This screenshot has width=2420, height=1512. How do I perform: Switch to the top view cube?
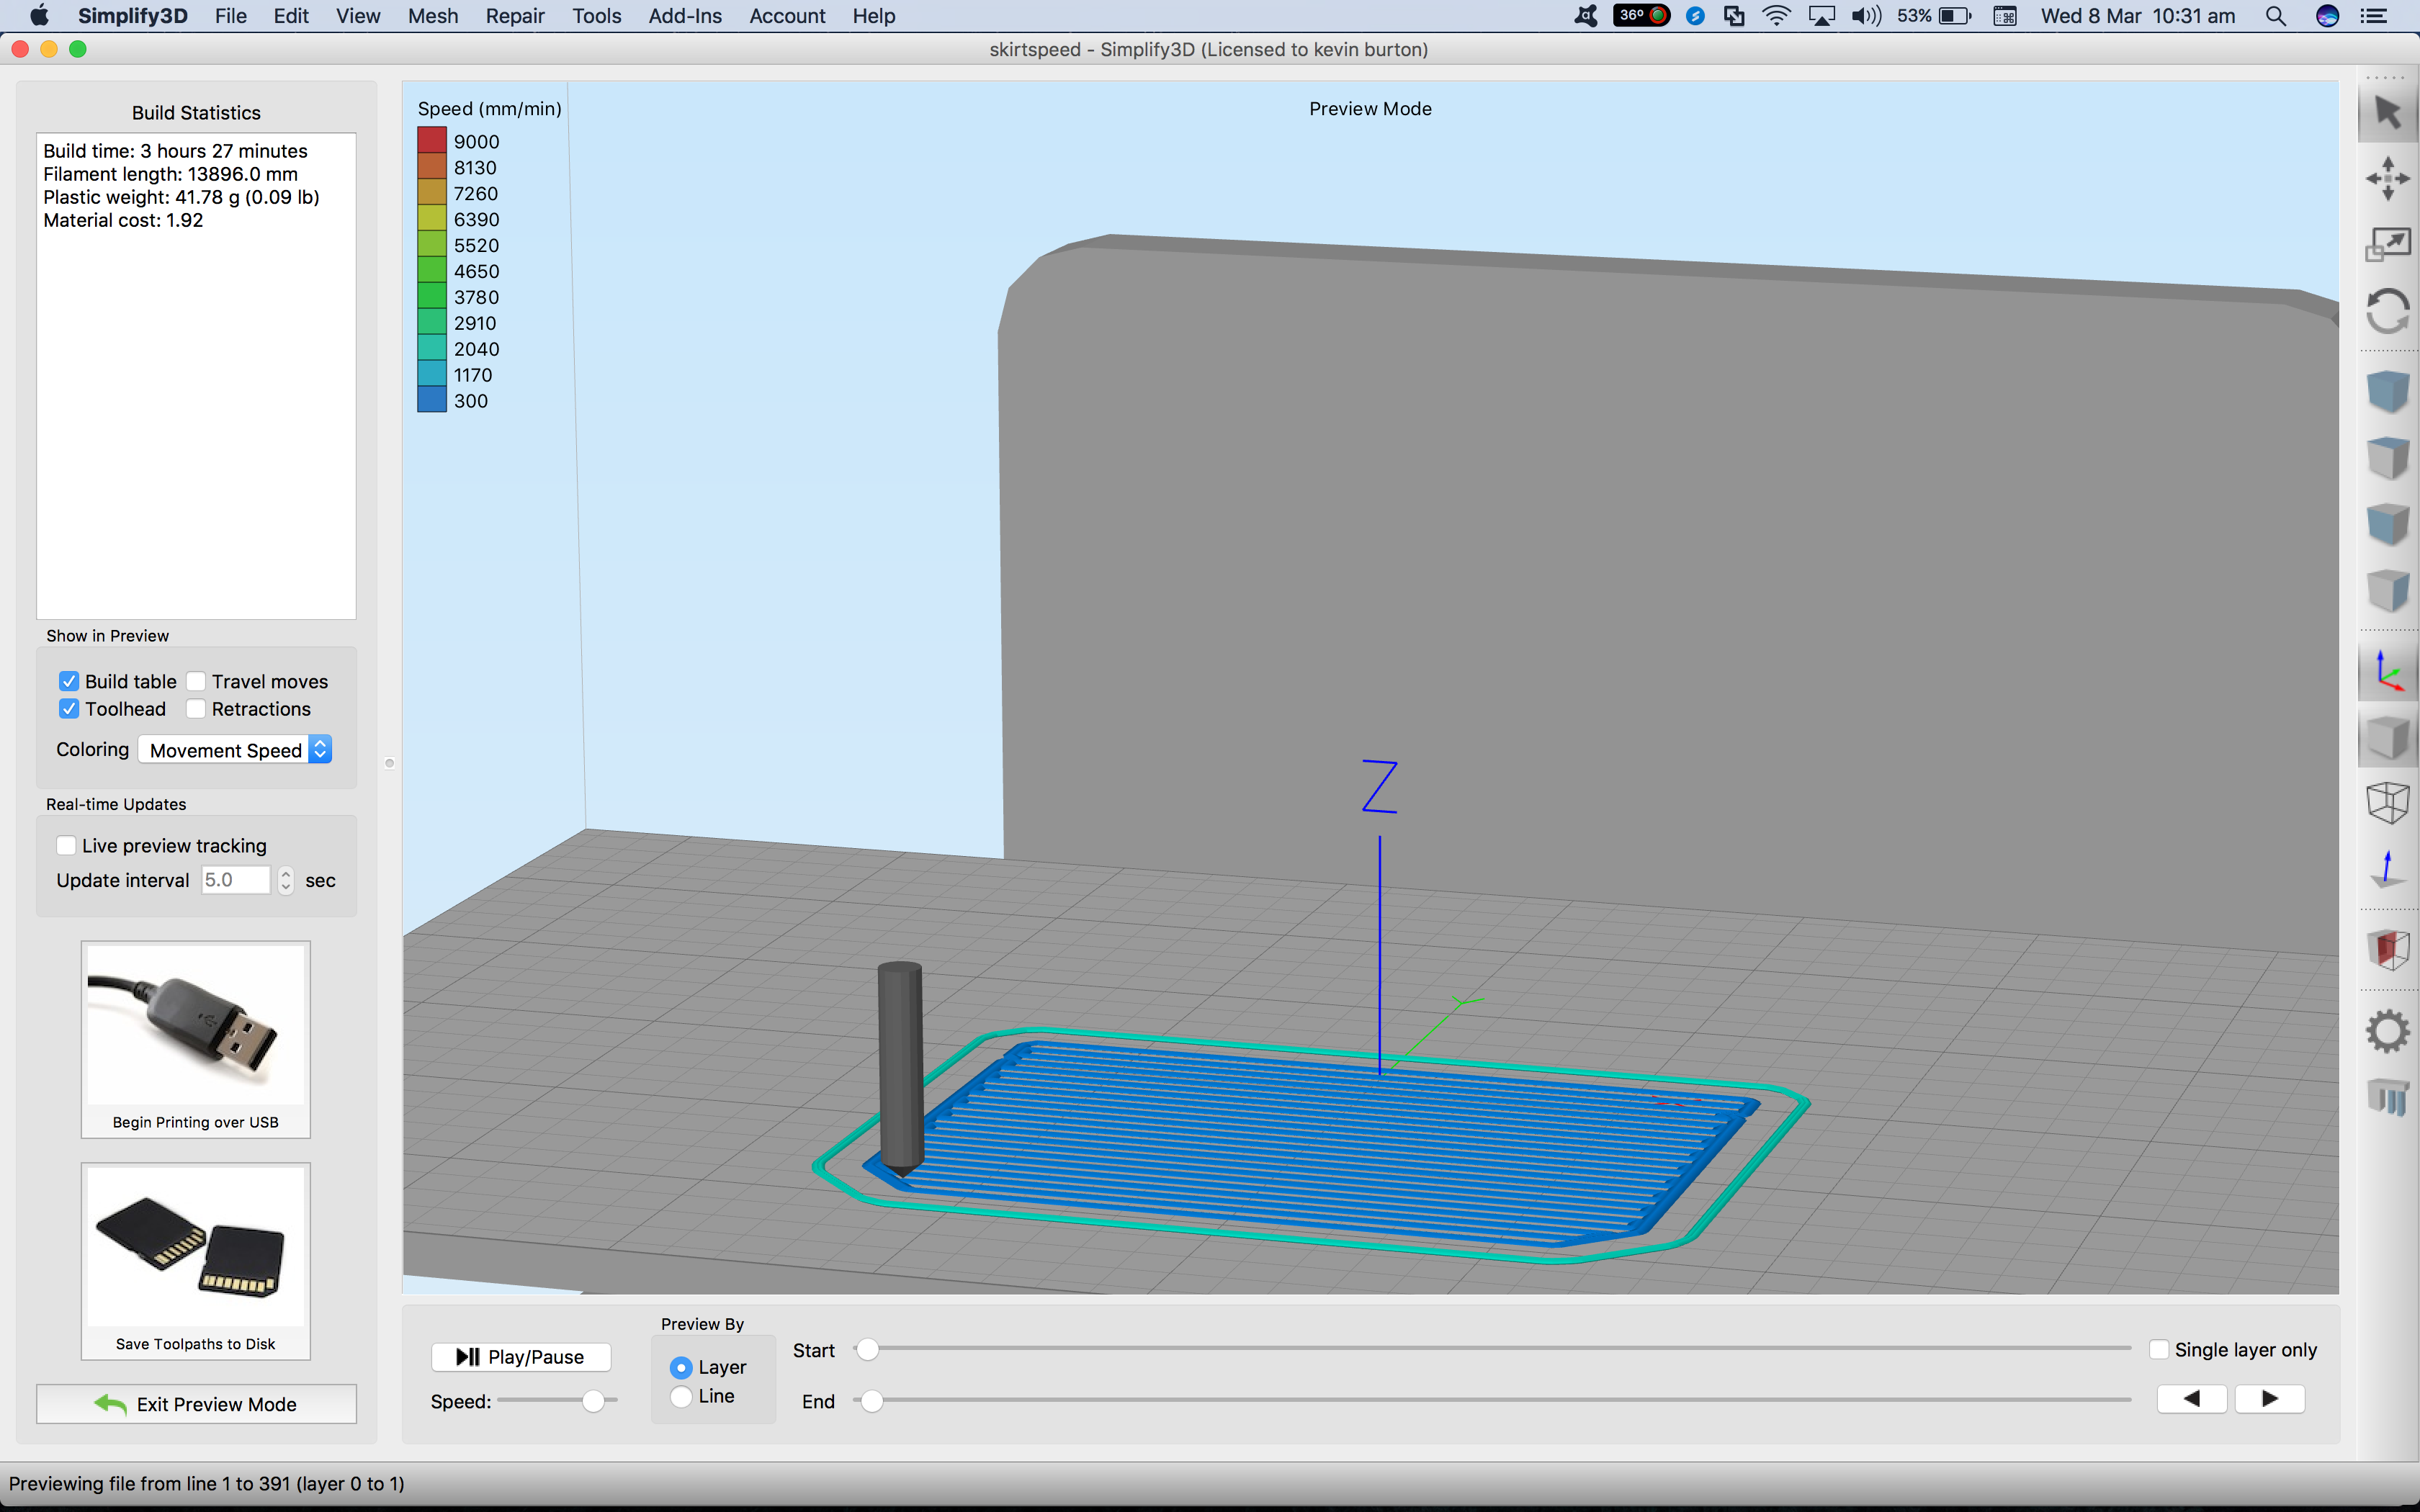click(x=2388, y=458)
